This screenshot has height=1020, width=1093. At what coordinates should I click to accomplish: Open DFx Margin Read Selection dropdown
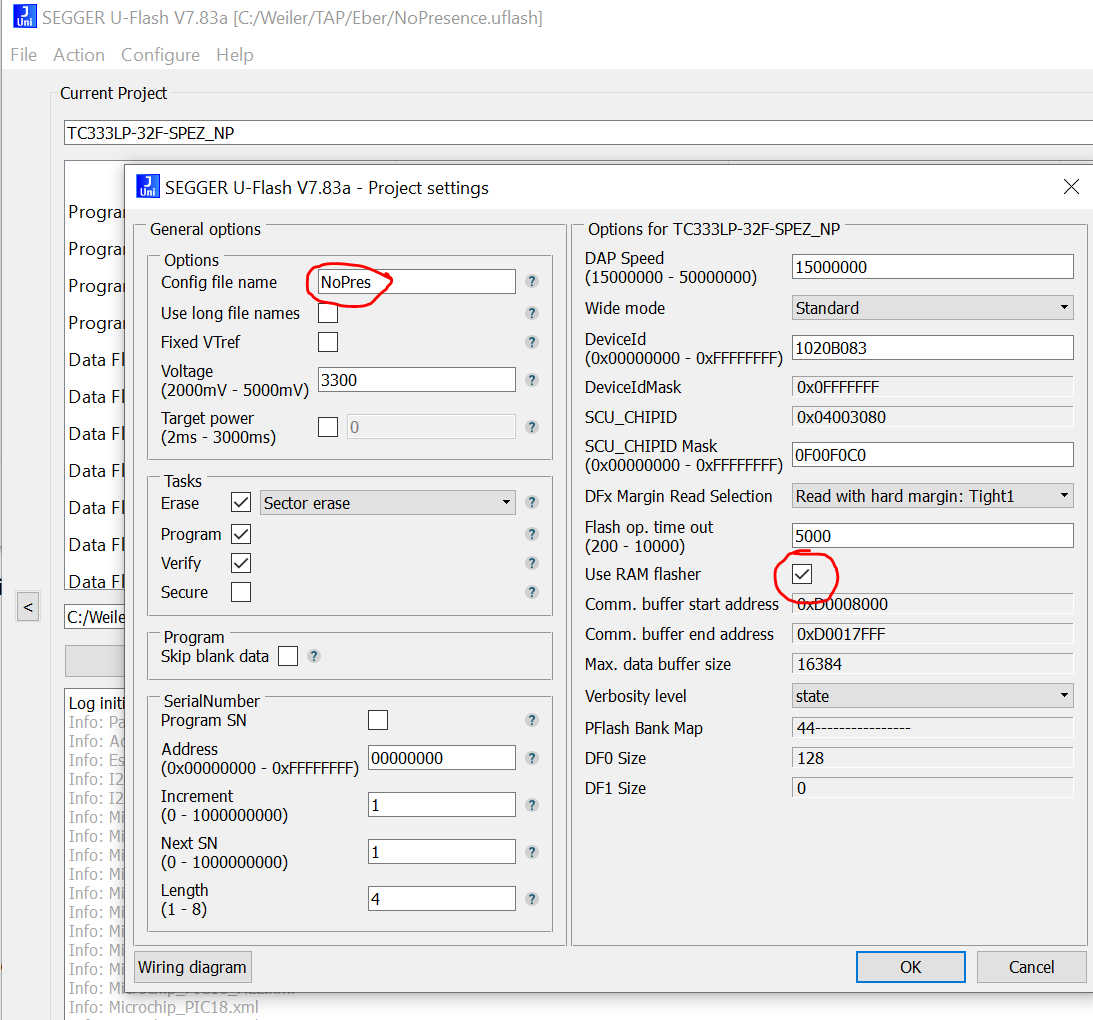[933, 496]
